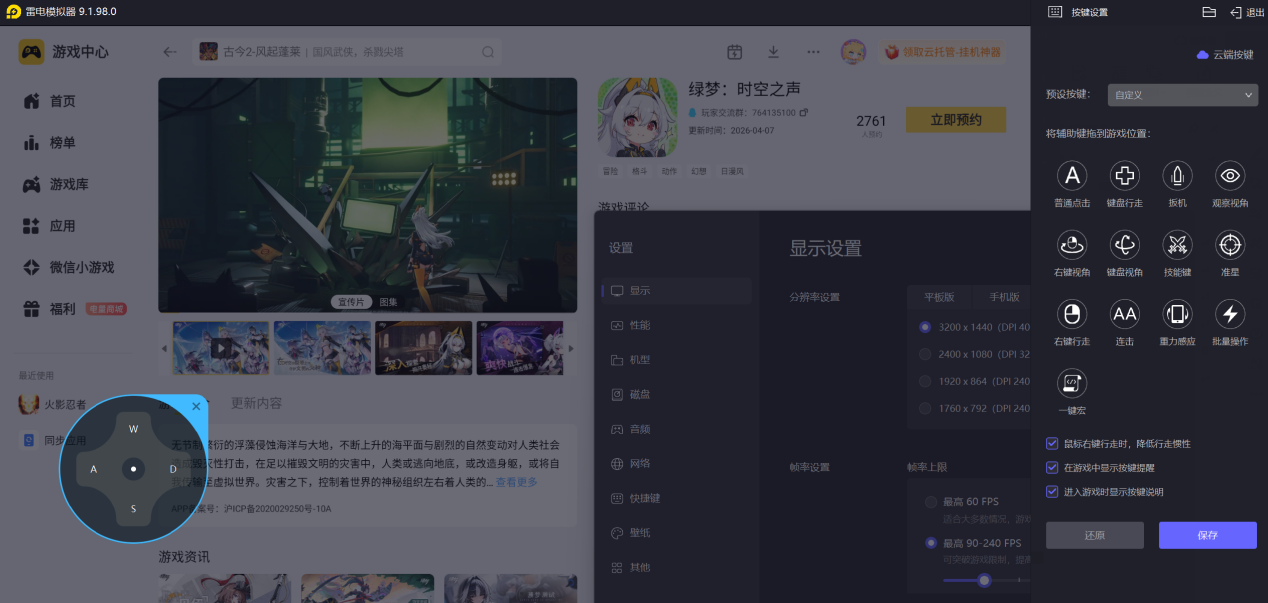This screenshot has height=603, width=1268.
Task: Click the 保存 save button
Action: pyautogui.click(x=1207, y=535)
